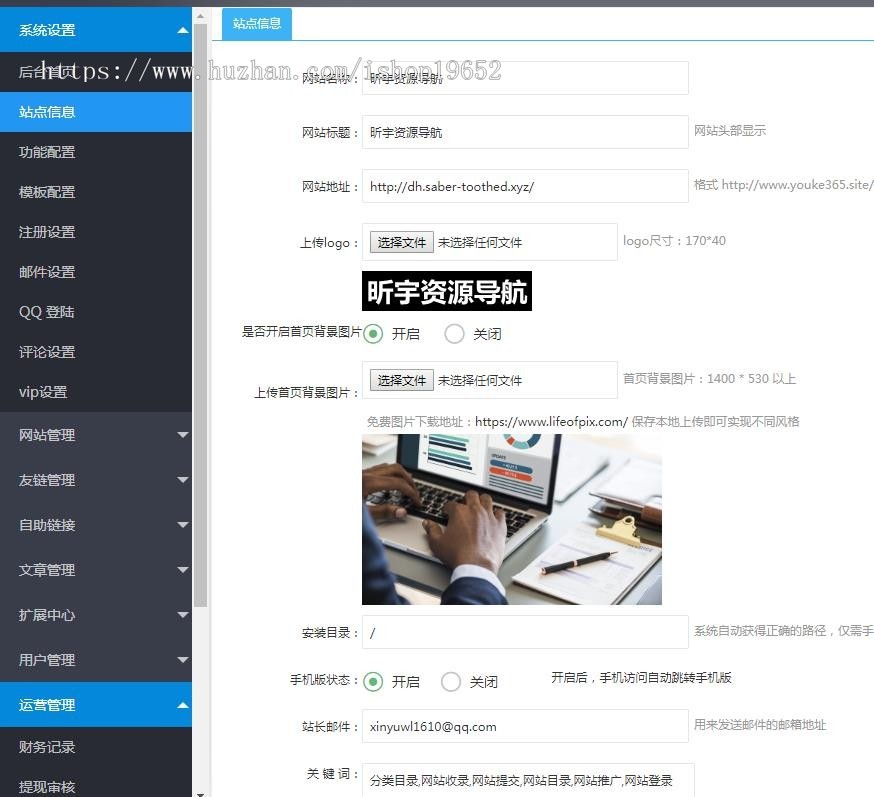This screenshot has height=797, width=874.
Task: Open 注册设置 menu item
Action: [x=96, y=232]
